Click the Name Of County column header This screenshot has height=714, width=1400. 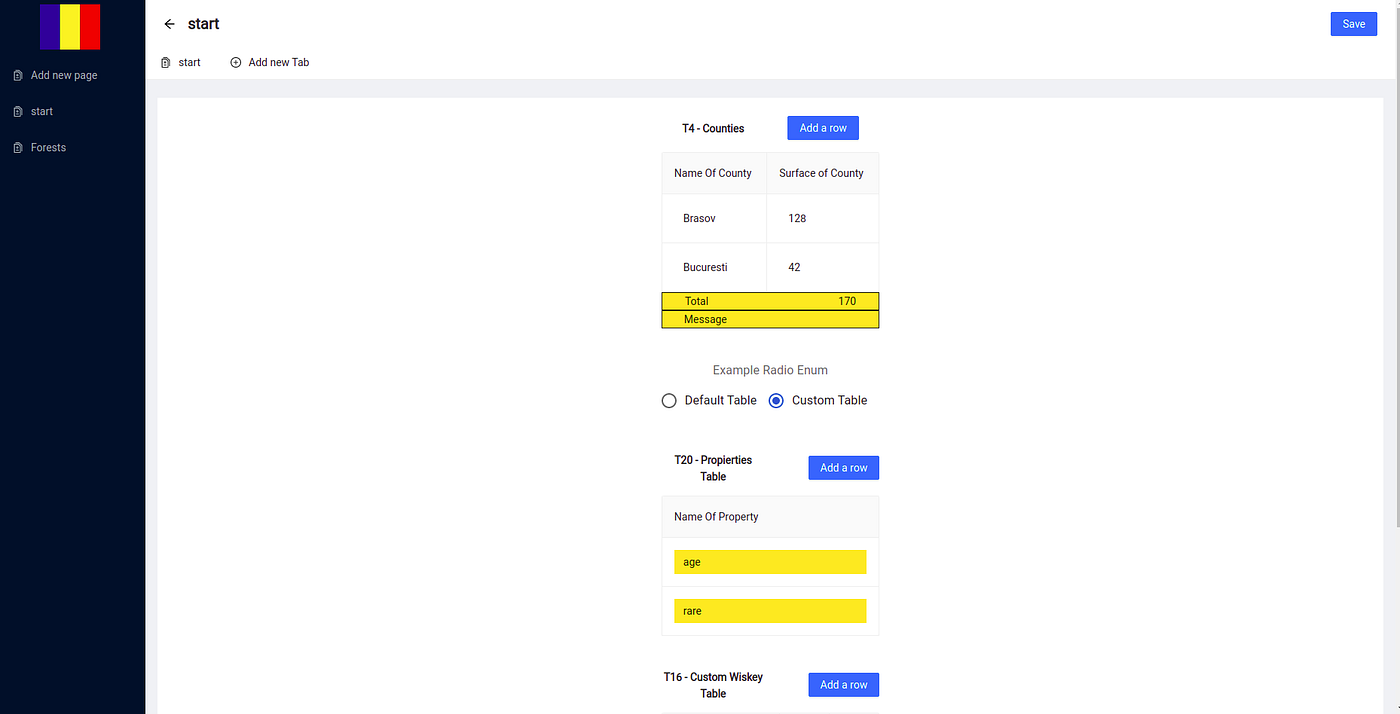pyautogui.click(x=714, y=173)
